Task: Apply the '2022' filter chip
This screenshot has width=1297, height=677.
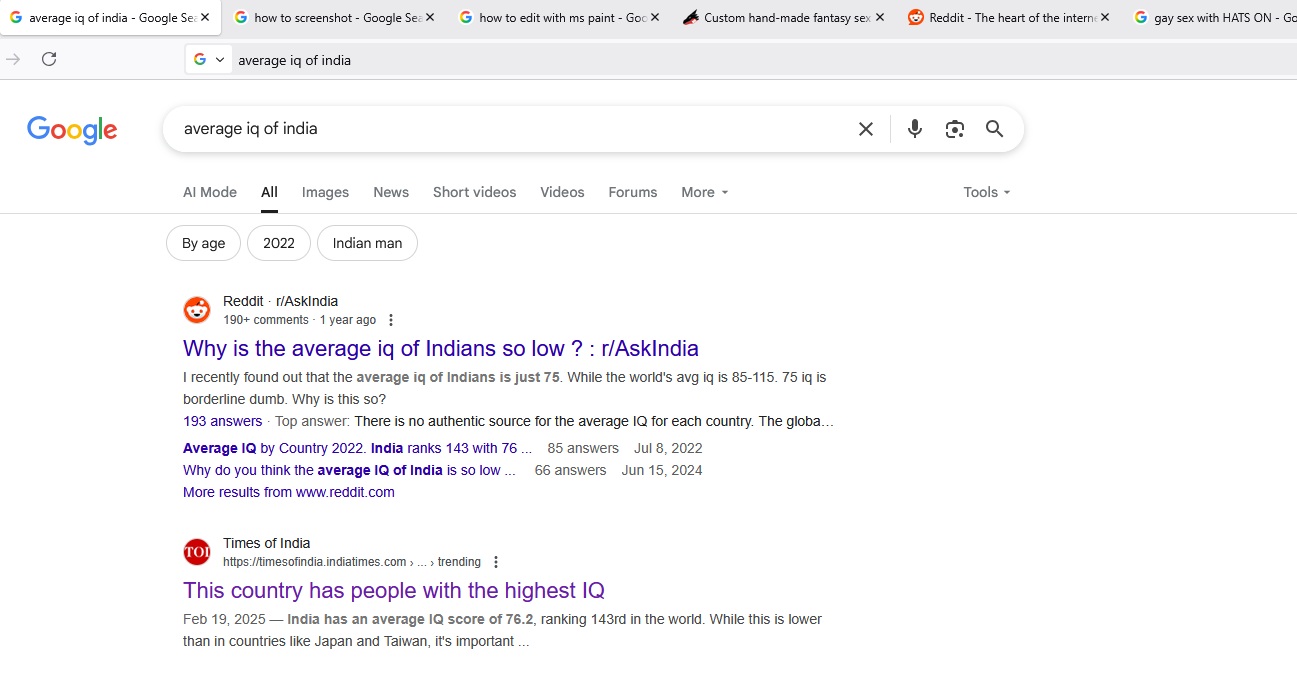Action: tap(279, 243)
